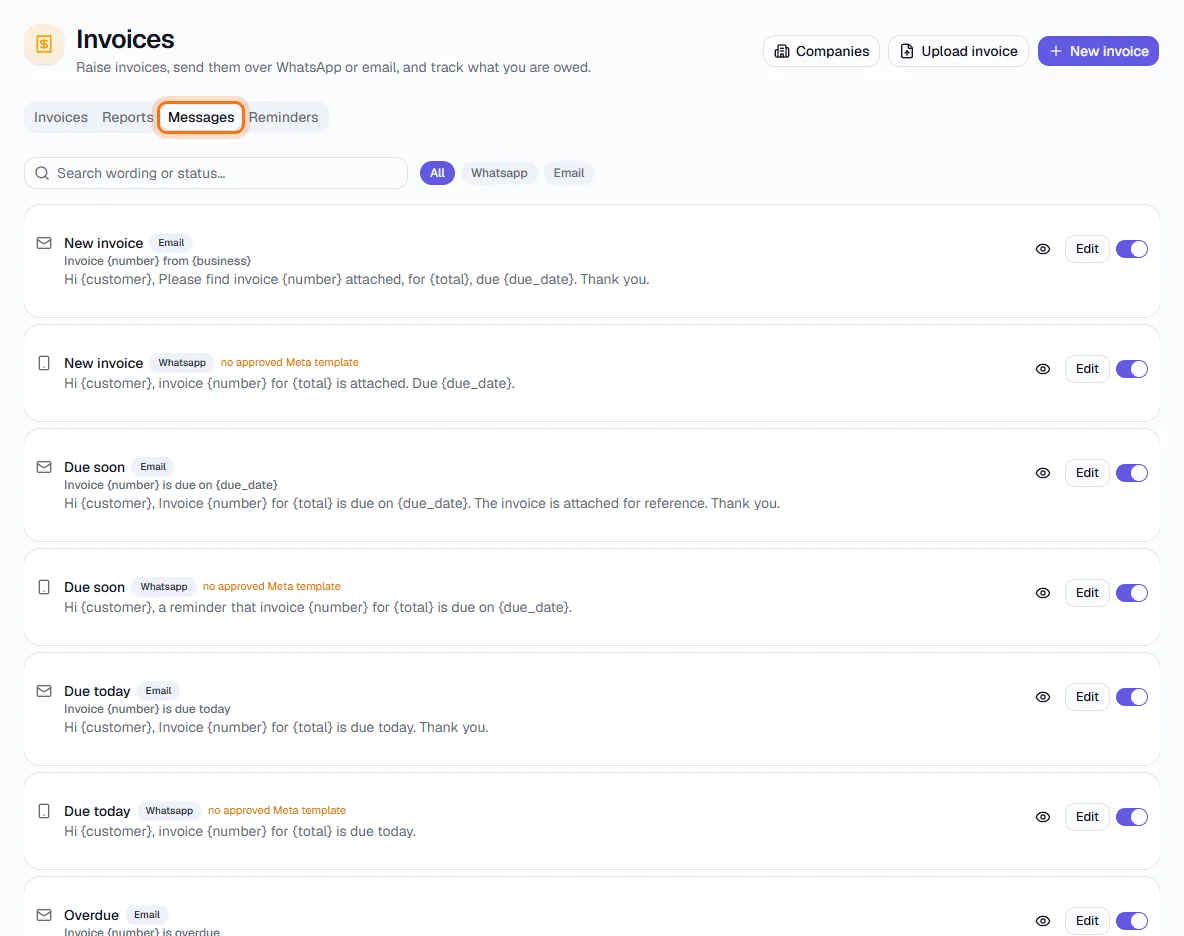Edit the Due today Whatsapp message
This screenshot has height=936, width=1184.
click(1087, 817)
